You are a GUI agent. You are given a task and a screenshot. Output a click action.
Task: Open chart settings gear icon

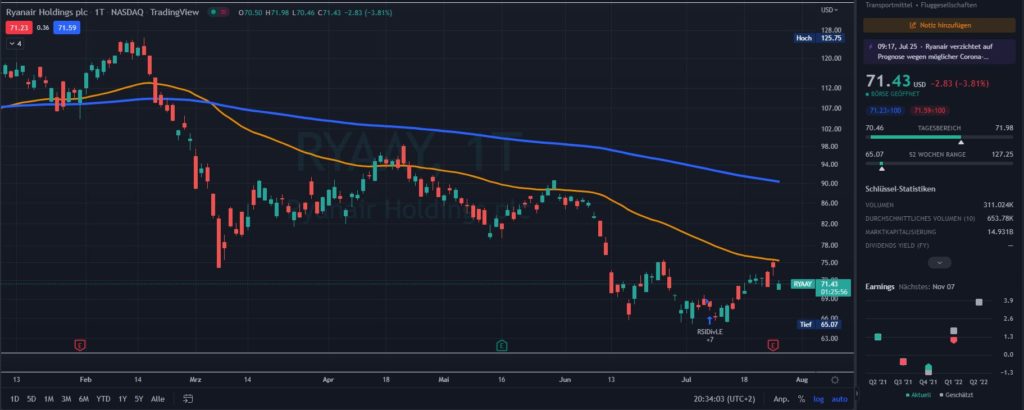point(835,380)
